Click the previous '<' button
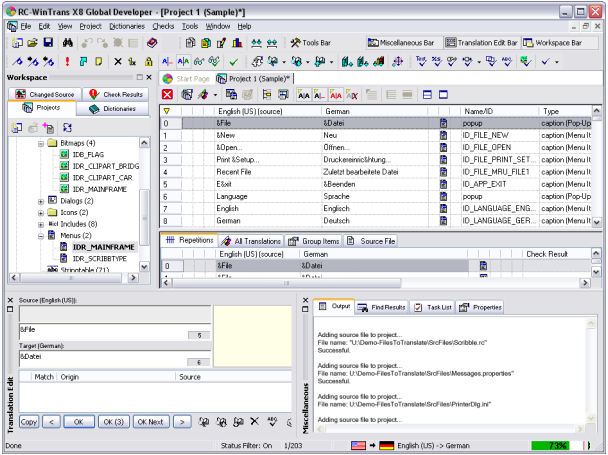Screen dimensions: 608x455 [51, 422]
